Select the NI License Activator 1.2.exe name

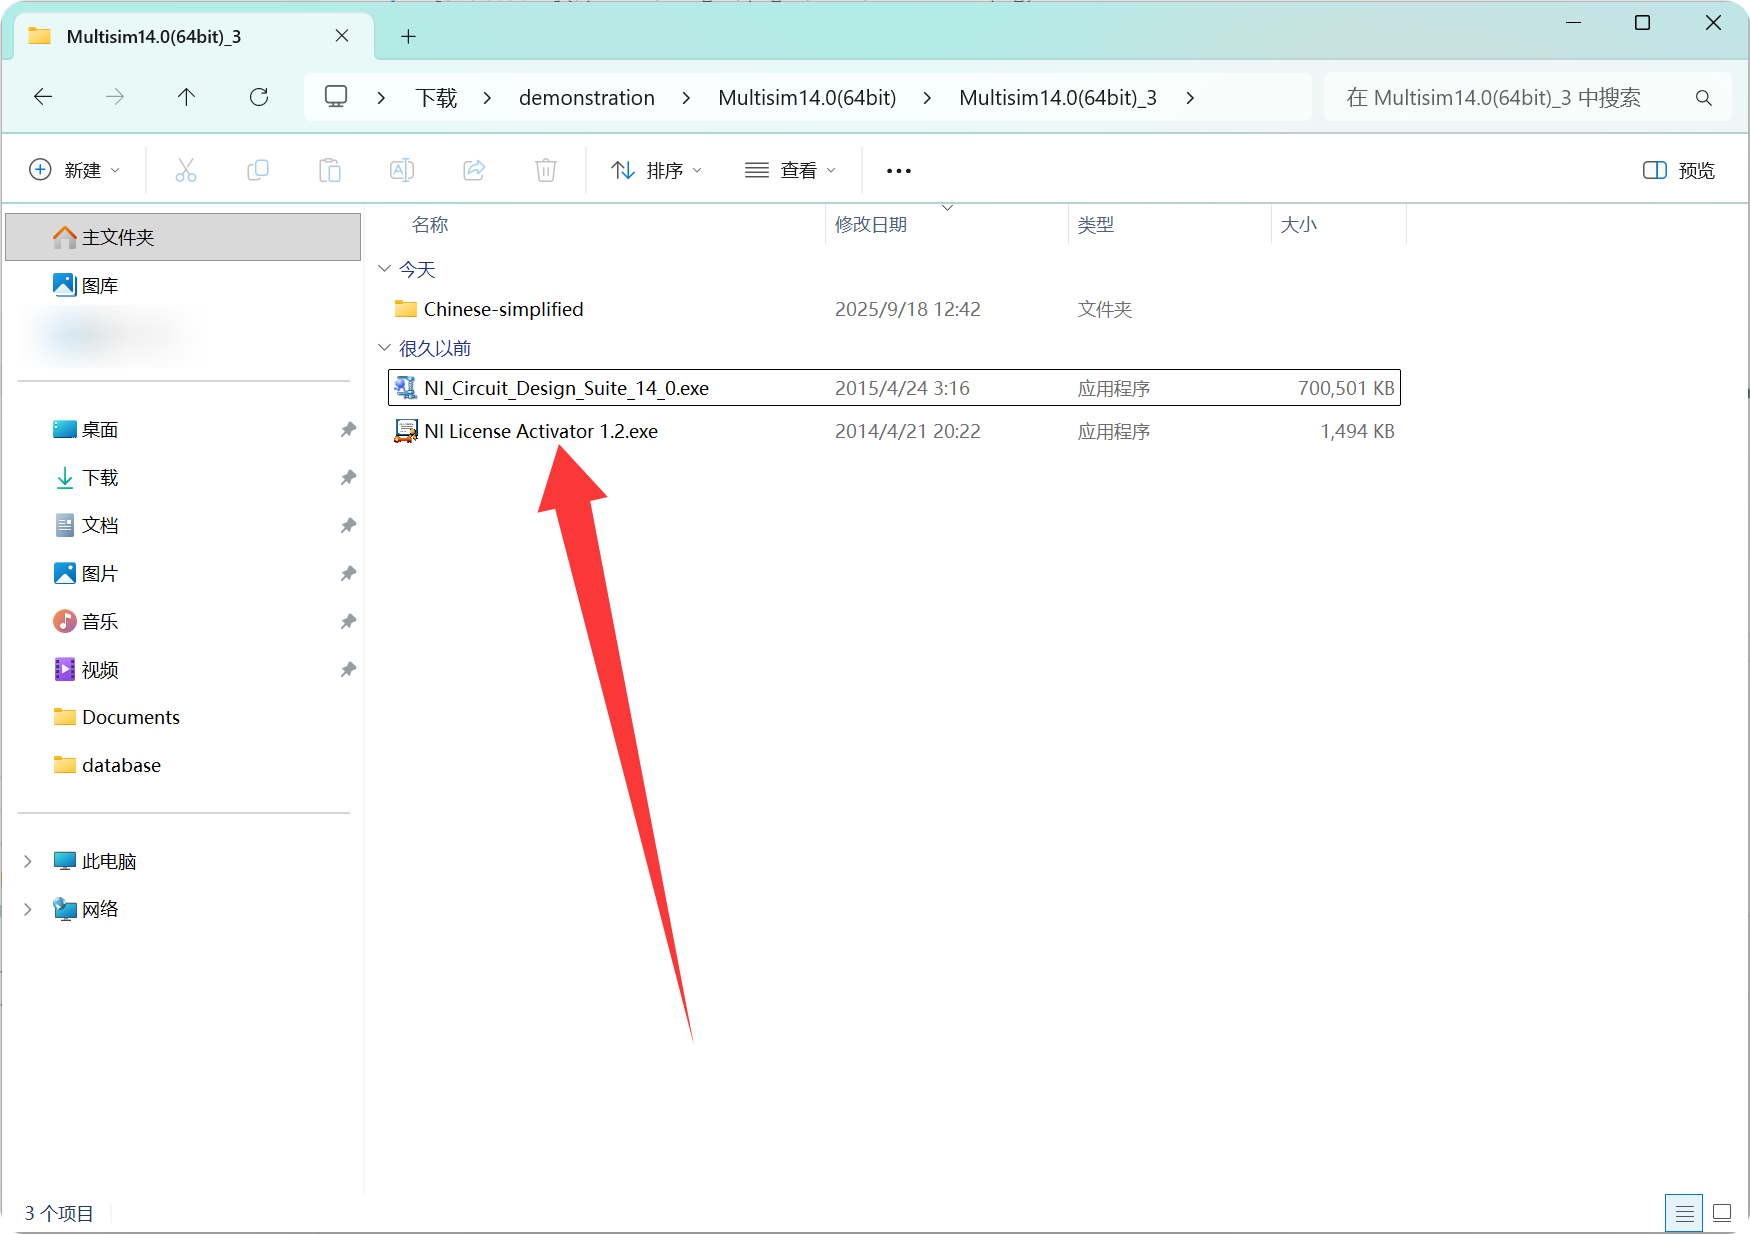[541, 431]
